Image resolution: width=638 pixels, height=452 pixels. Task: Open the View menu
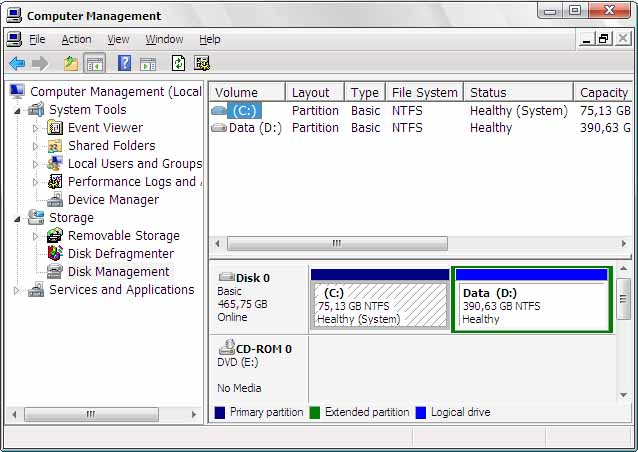coord(118,39)
